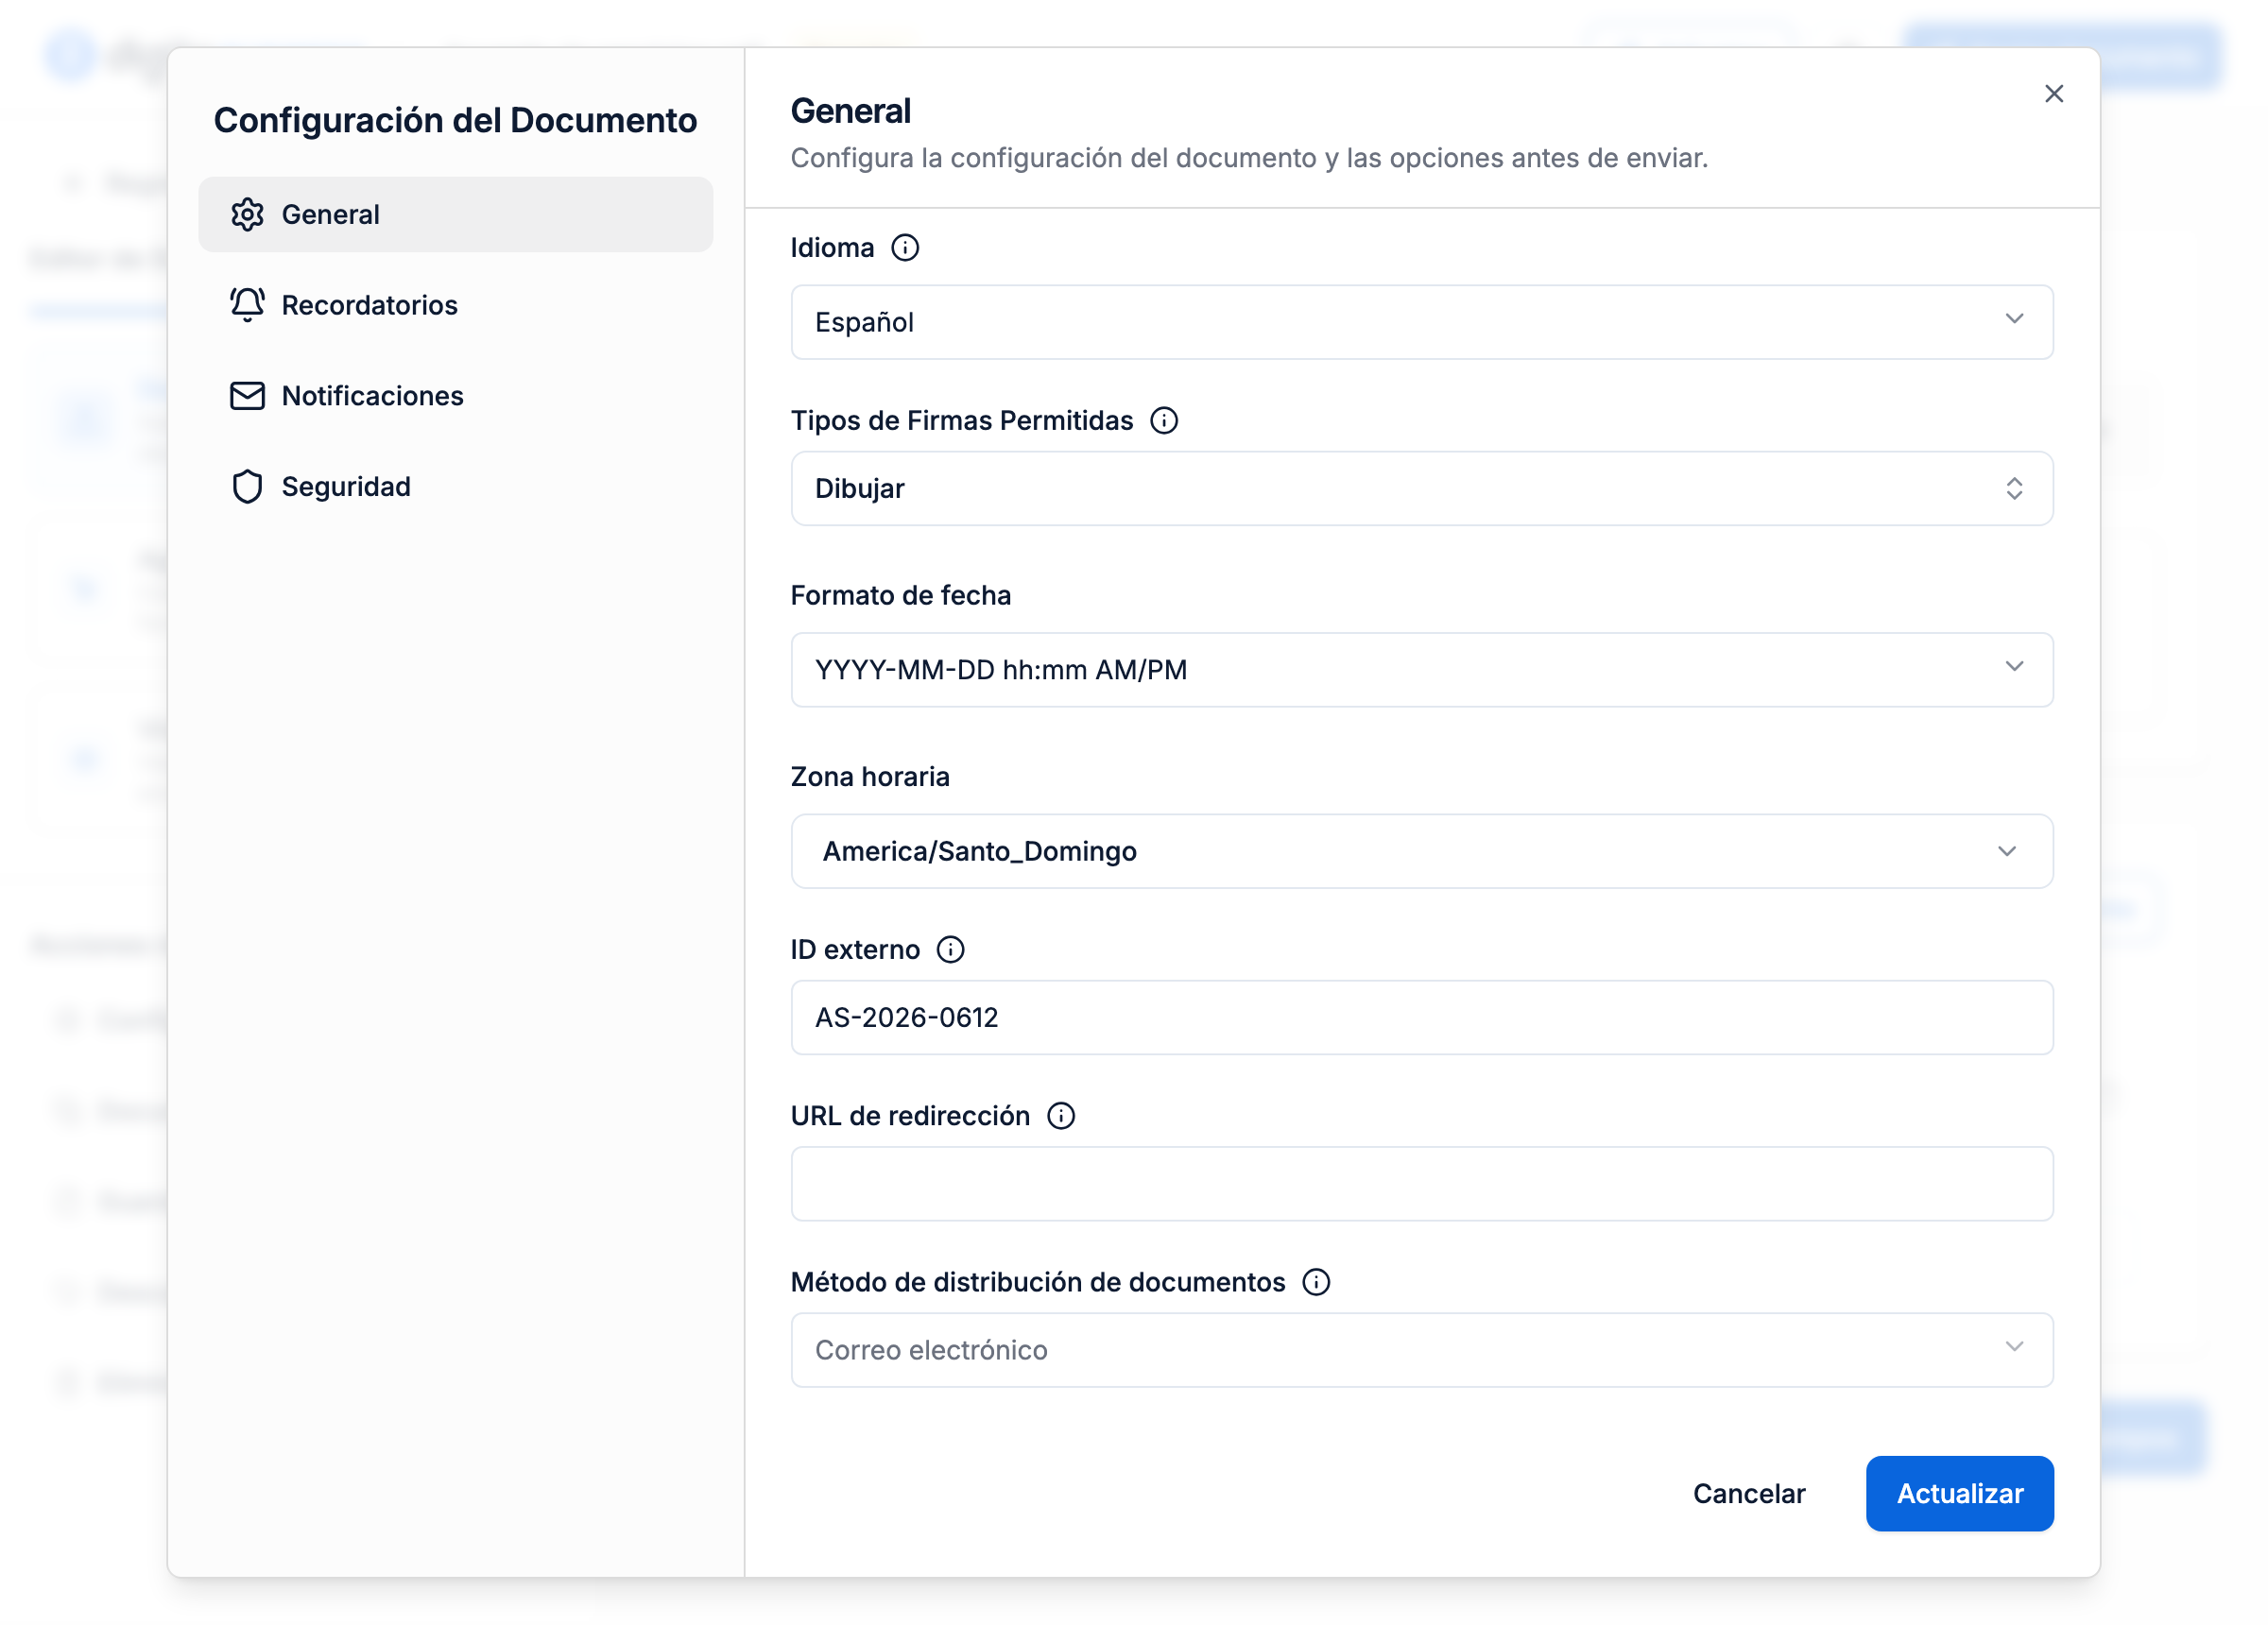Screen dimensions: 2268x1625
Task: Click the chevron in the Español field
Action: tap(2015, 319)
